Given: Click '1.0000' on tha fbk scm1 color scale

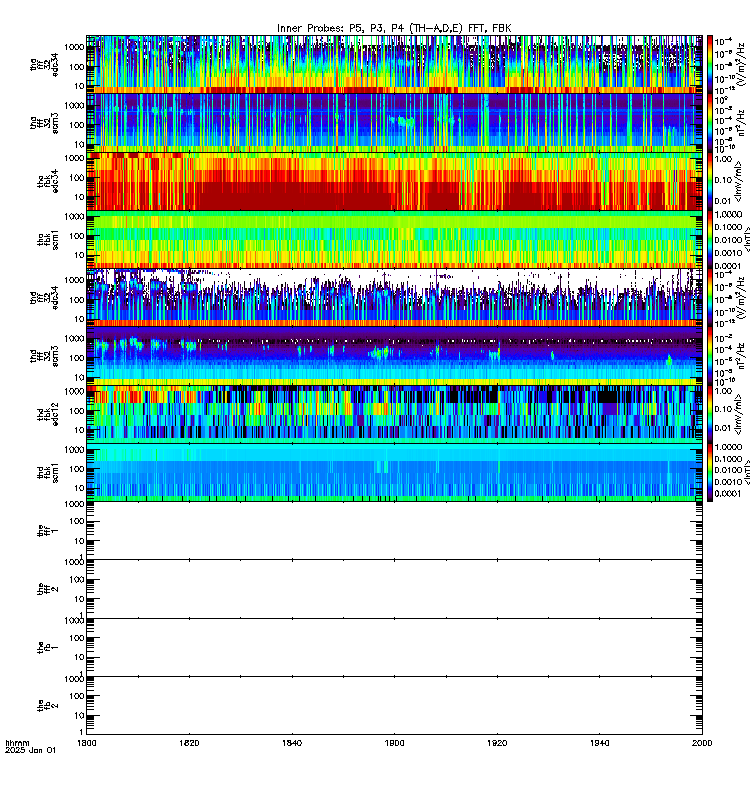Looking at the screenshot, I should 728,215.
